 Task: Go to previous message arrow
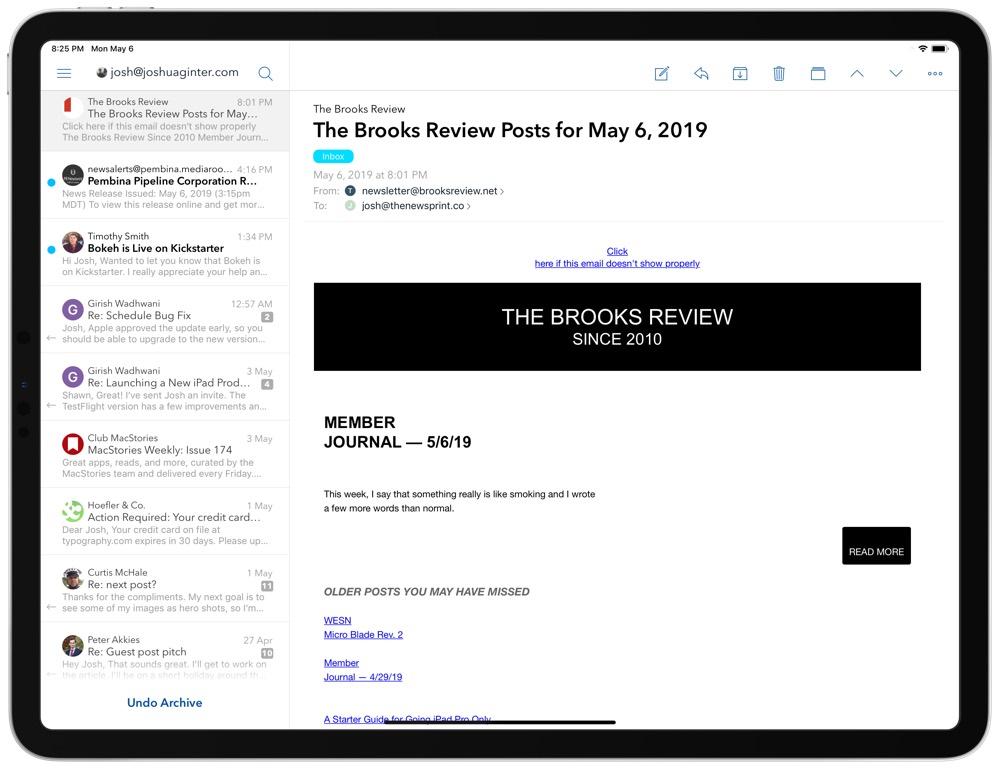point(857,73)
